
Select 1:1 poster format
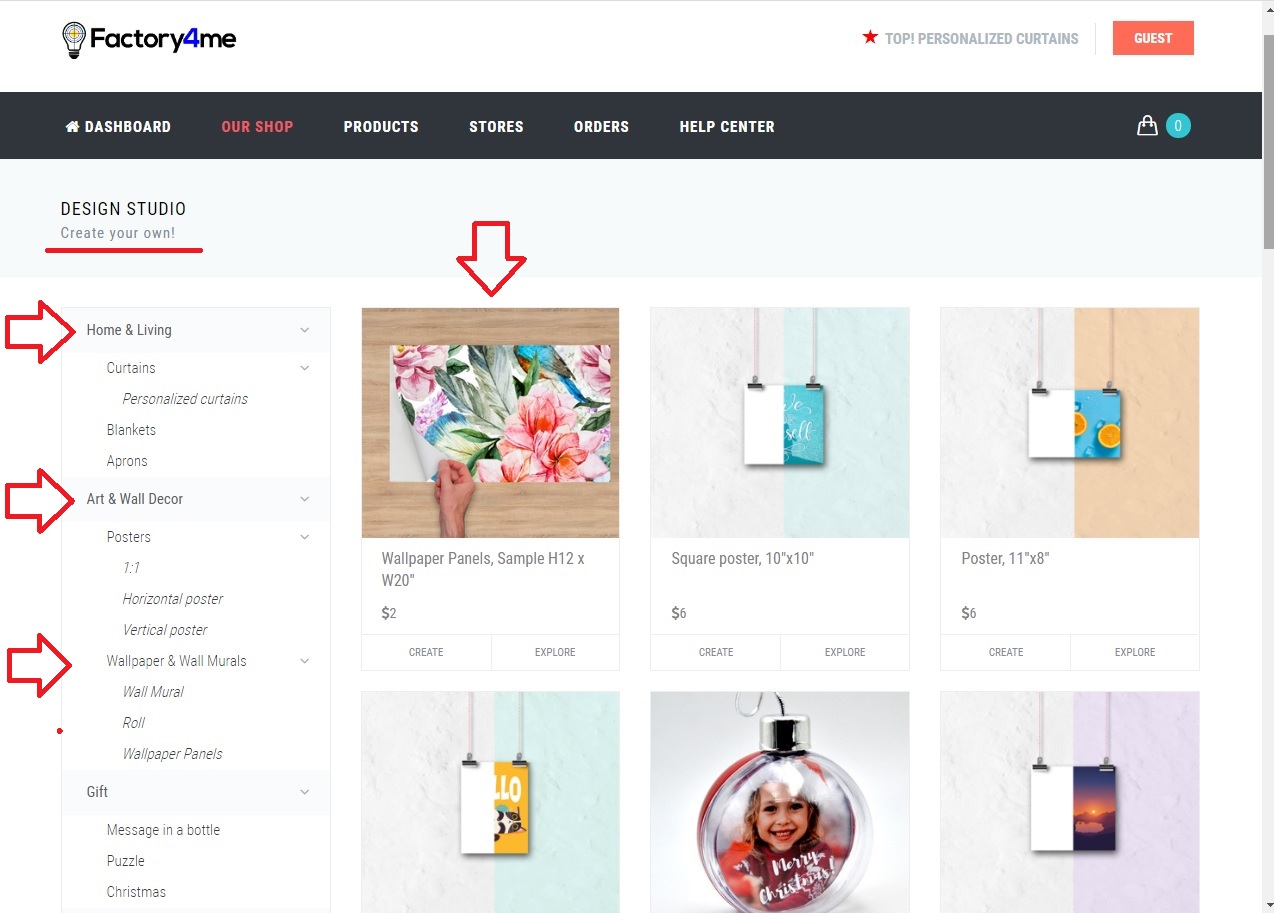131,568
